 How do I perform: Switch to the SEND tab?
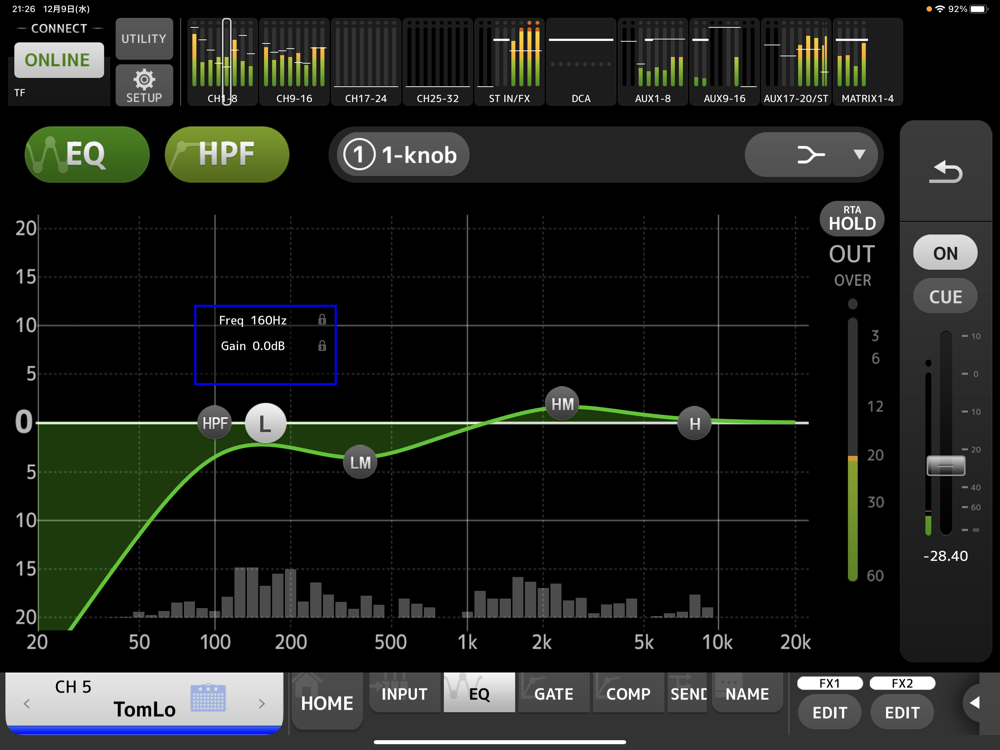[x=688, y=693]
